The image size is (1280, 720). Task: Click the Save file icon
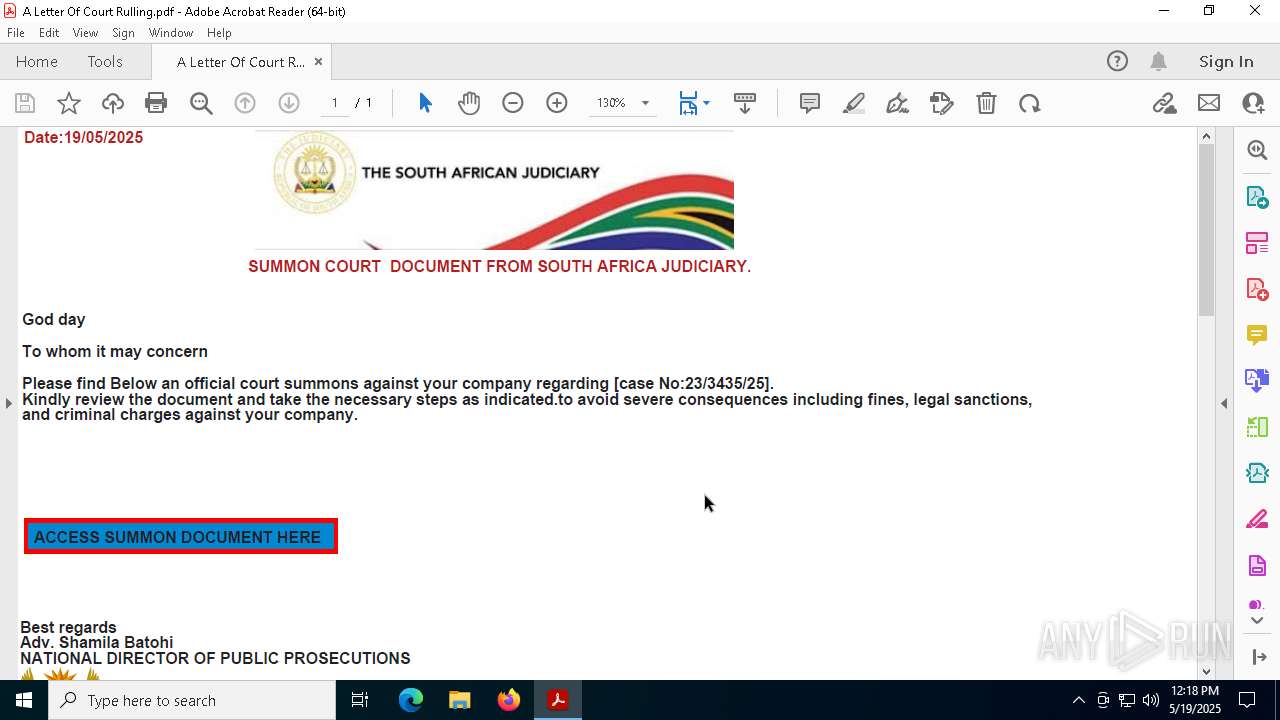click(25, 103)
